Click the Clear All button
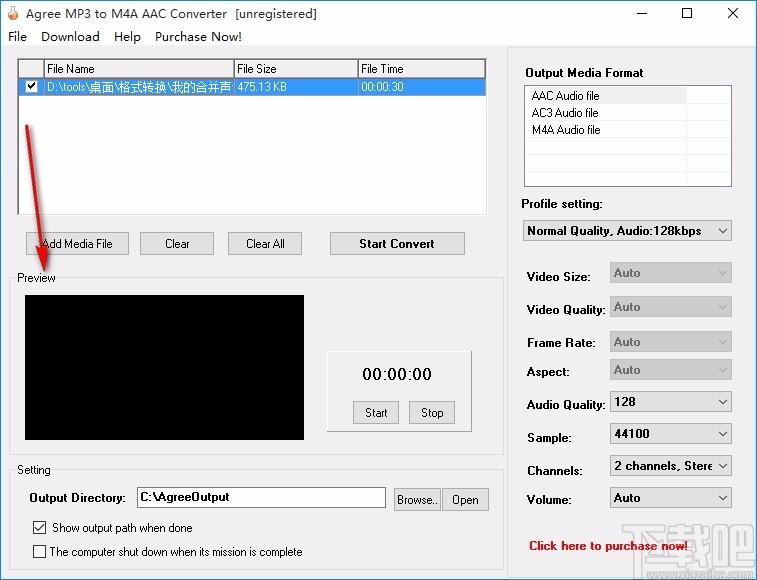The width and height of the screenshot is (757, 580). pos(265,243)
